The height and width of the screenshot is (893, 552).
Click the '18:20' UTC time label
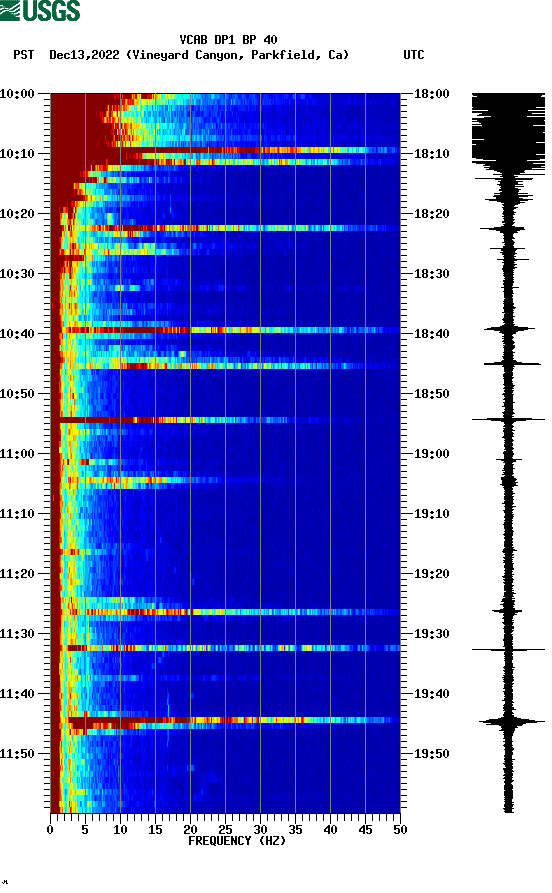pyautogui.click(x=432, y=214)
